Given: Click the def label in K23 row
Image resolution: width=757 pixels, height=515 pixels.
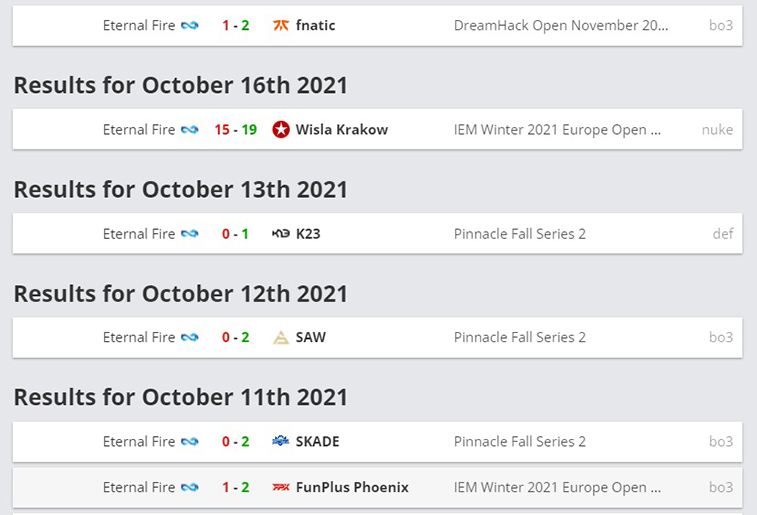Looking at the screenshot, I should coord(723,234).
